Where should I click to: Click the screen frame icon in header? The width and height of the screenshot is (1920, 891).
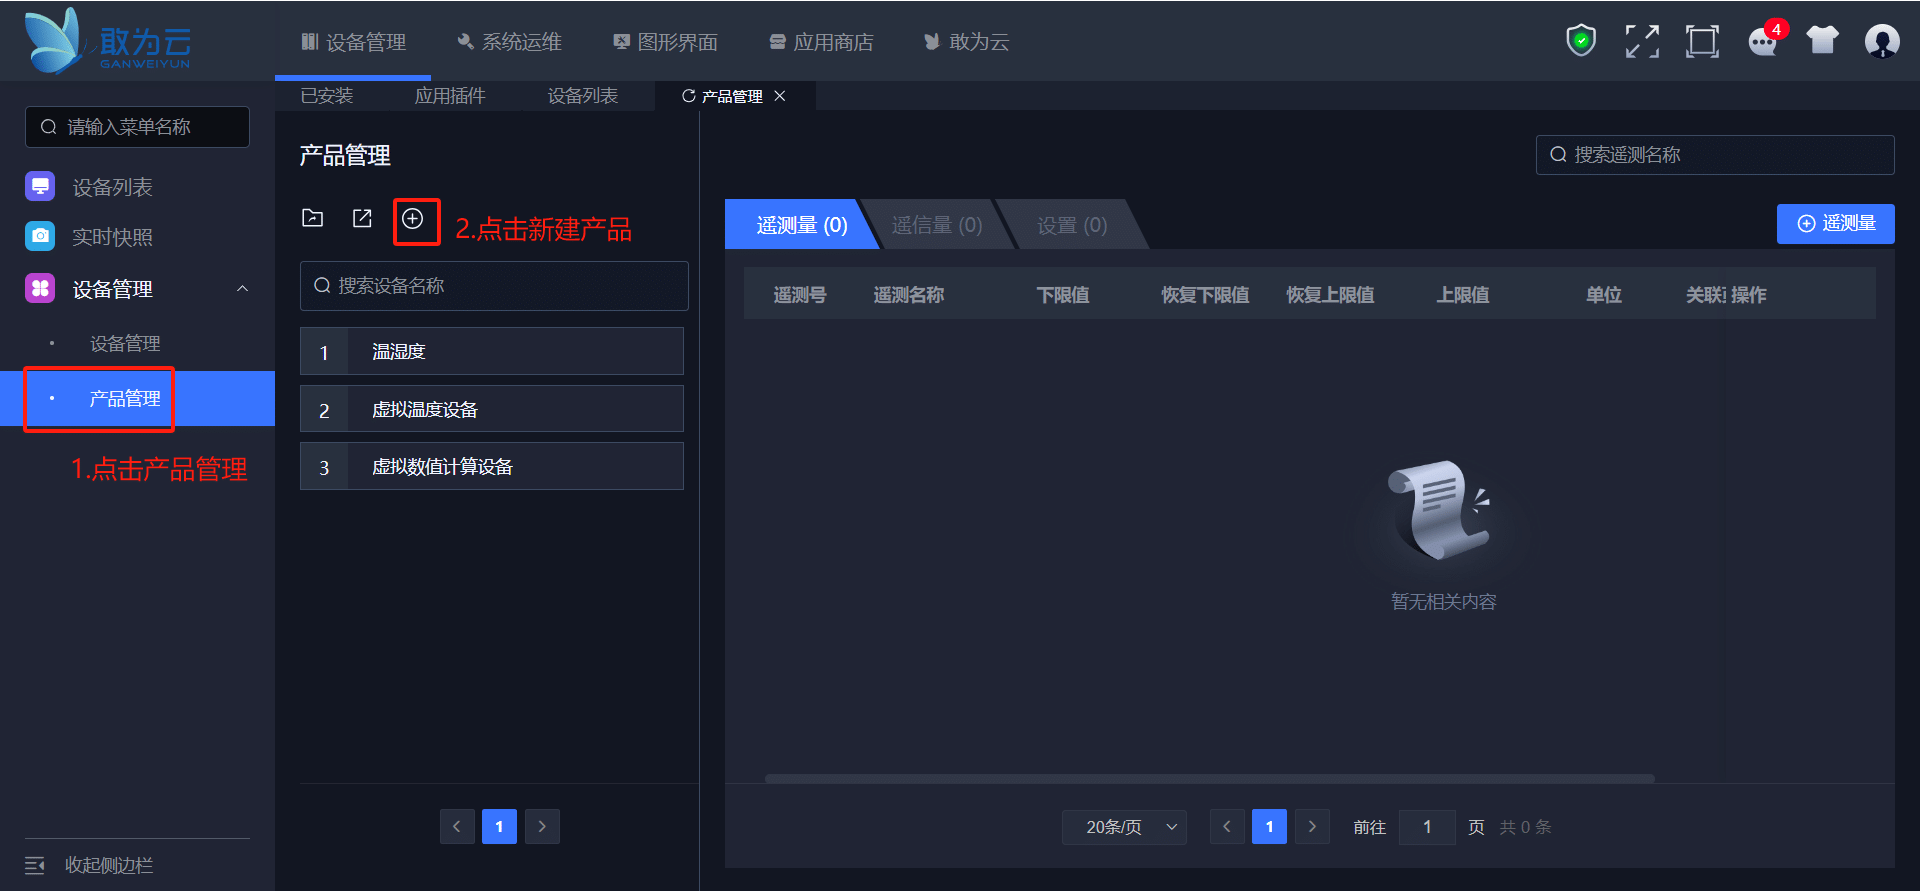click(x=1702, y=41)
